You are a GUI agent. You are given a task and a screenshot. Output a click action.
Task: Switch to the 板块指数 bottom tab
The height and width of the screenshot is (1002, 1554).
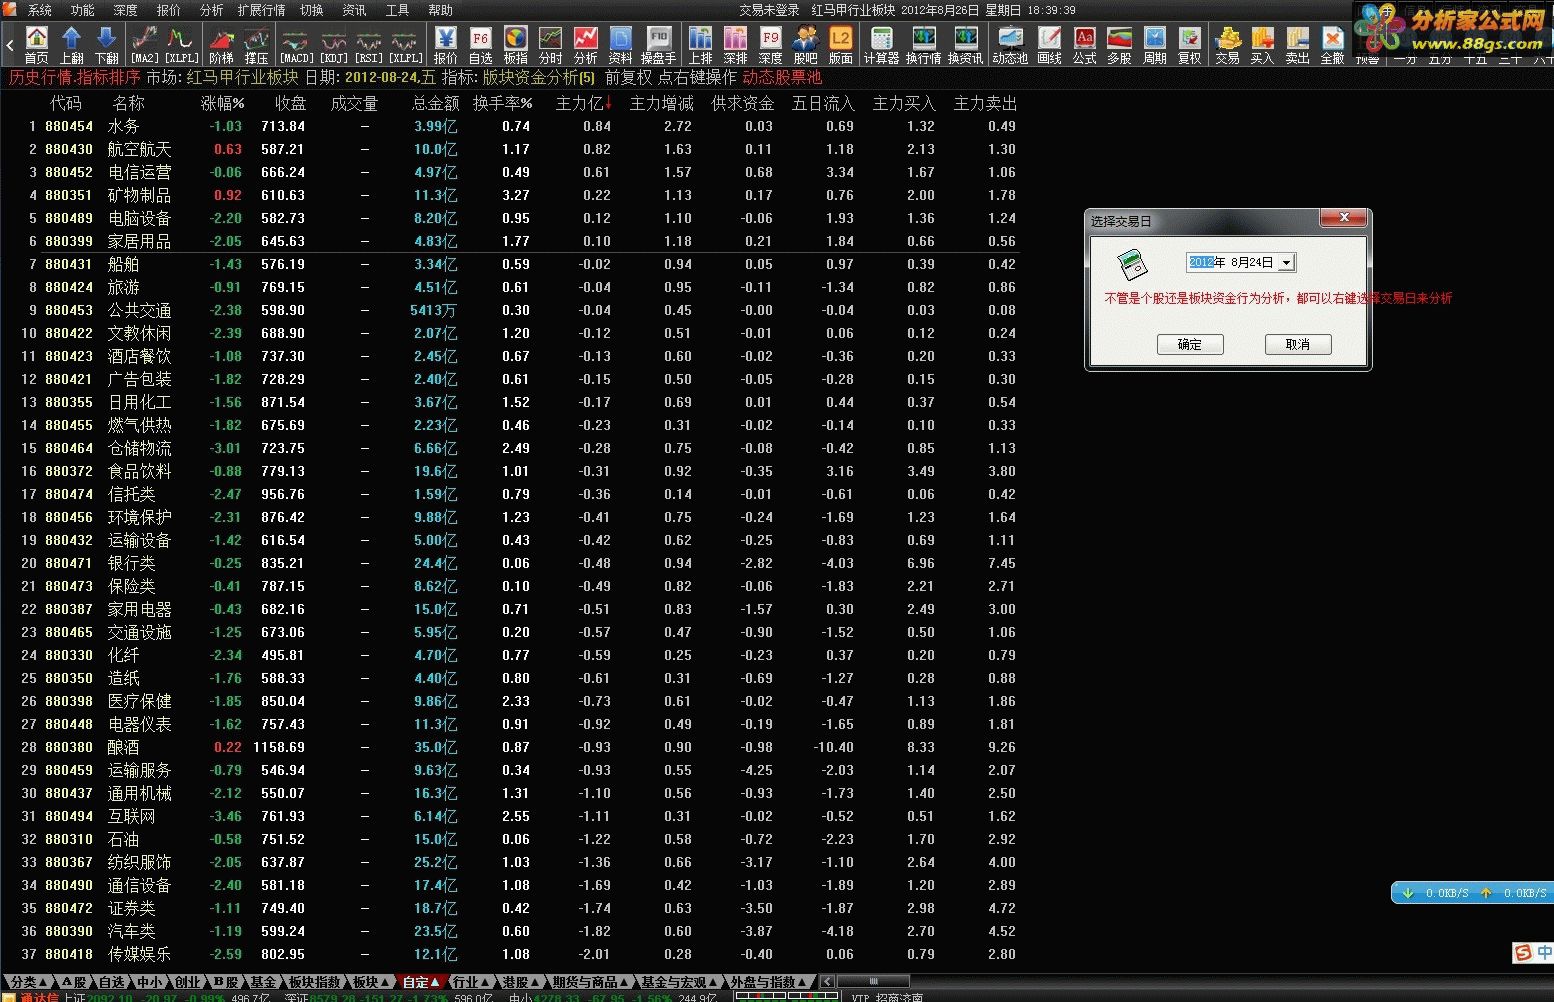(314, 982)
